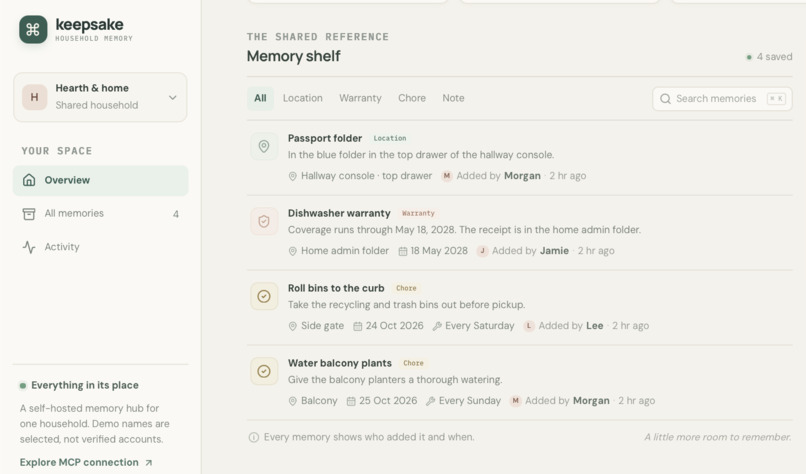Click the Water balcony plants check icon

pos(264,371)
